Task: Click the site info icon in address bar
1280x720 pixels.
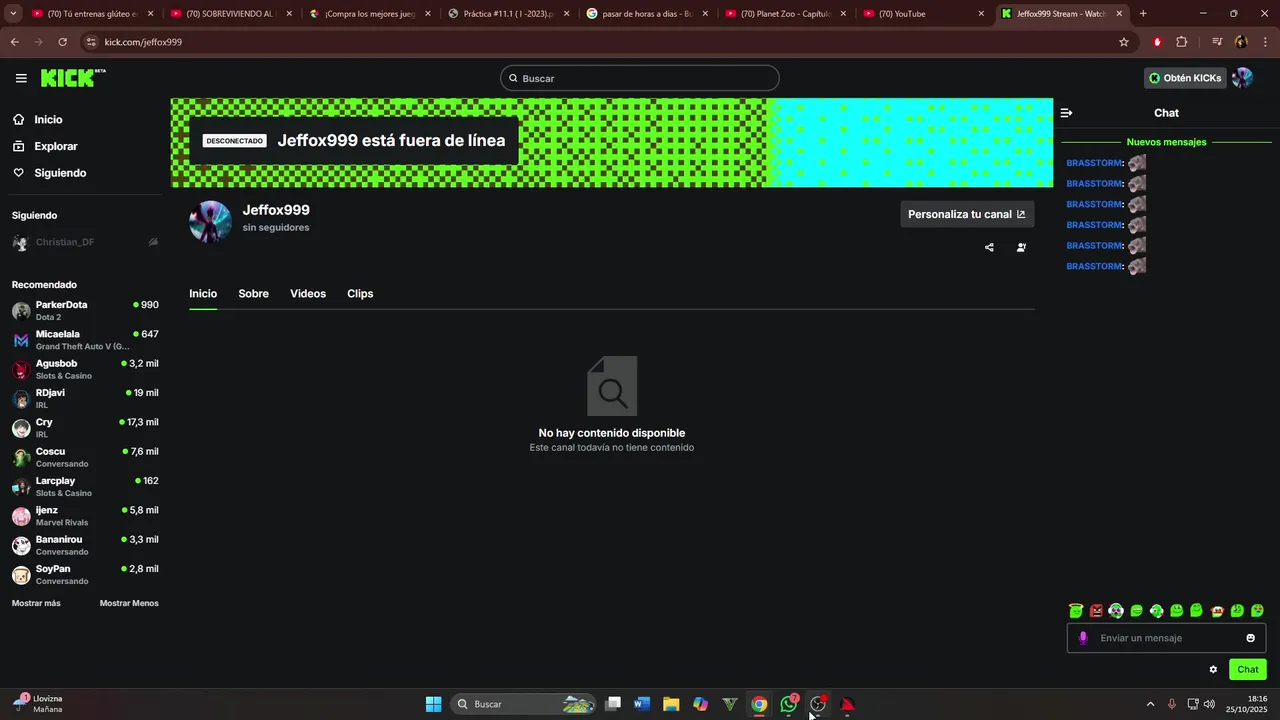Action: (92, 42)
